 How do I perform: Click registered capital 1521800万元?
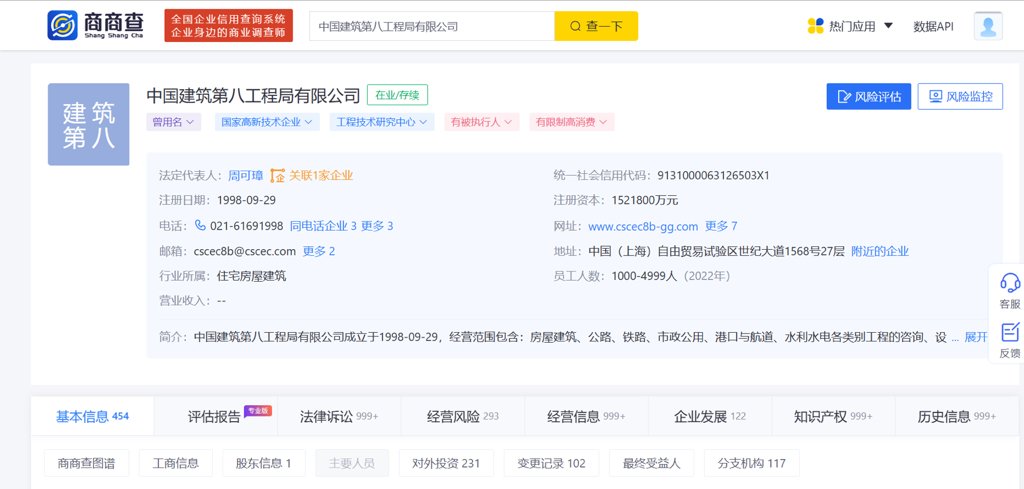pos(645,200)
